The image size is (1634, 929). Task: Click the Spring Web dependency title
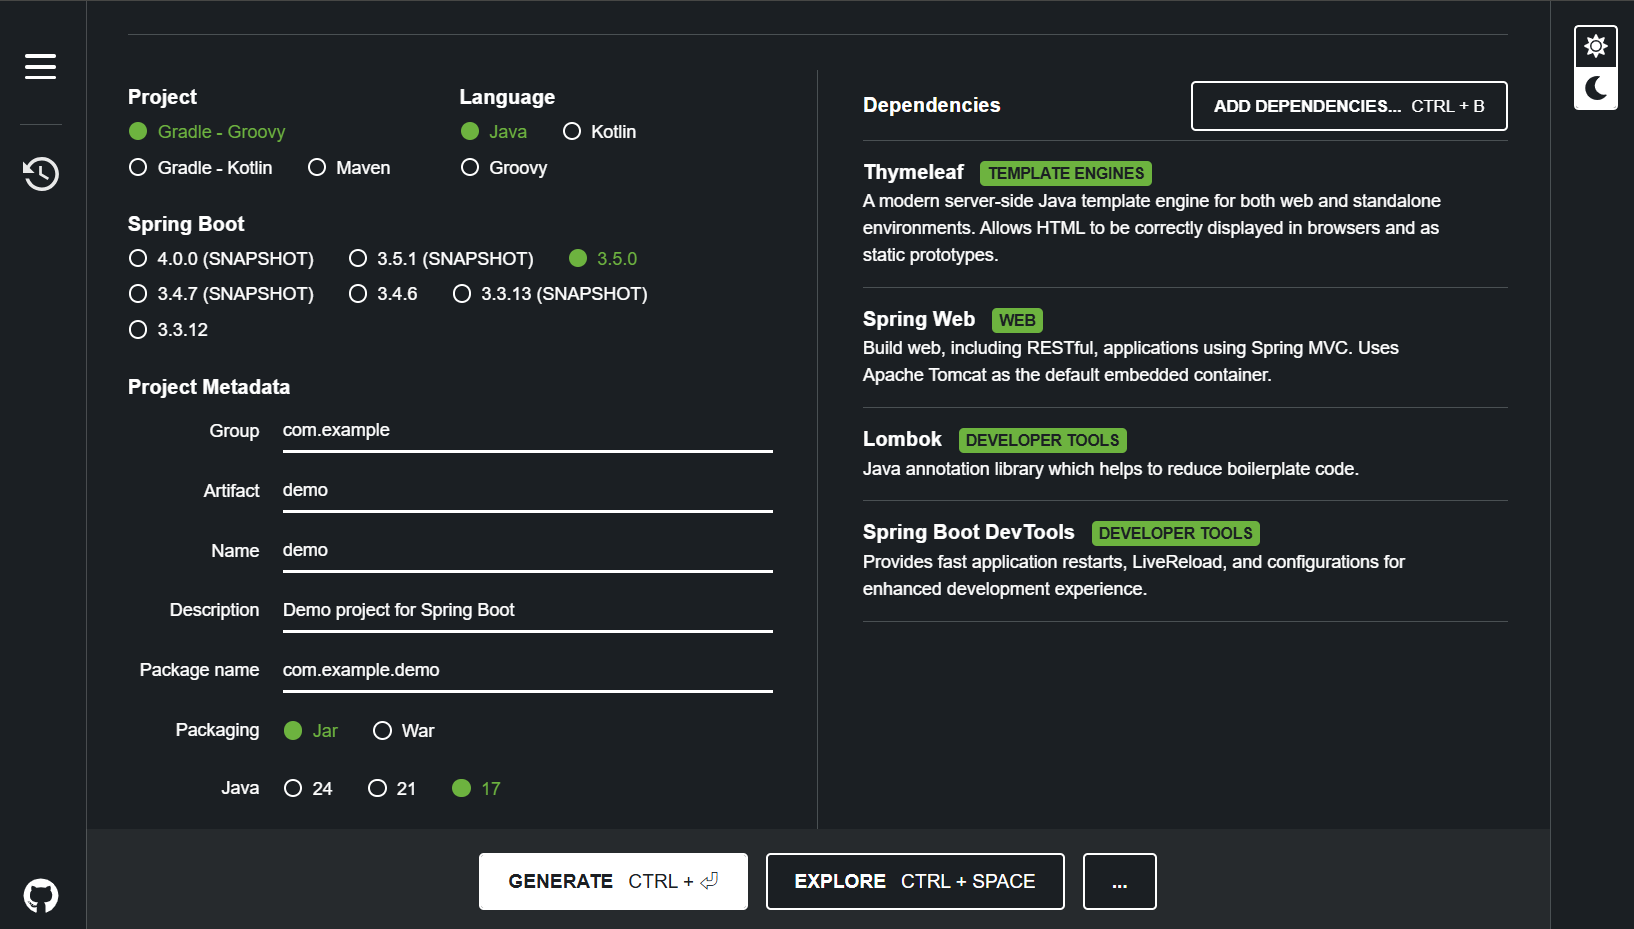pos(919,319)
